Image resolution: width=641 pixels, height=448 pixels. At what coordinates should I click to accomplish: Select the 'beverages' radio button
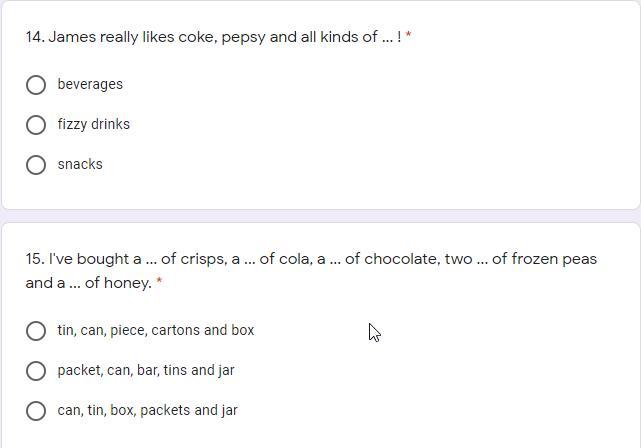point(36,85)
